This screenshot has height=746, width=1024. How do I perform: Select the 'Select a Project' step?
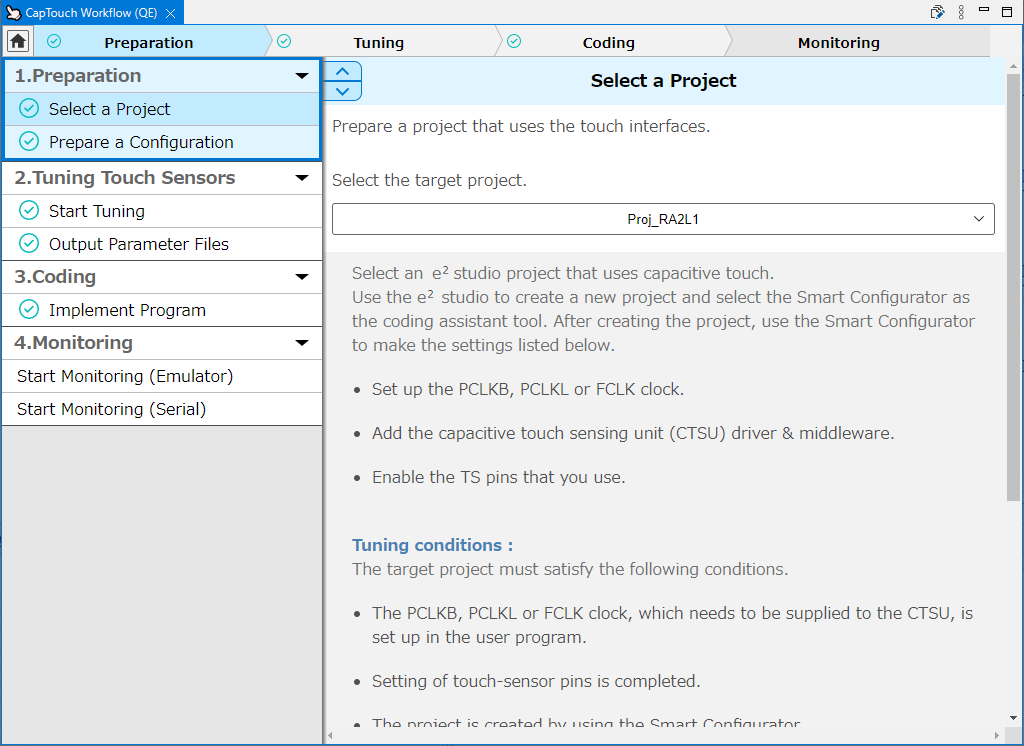[x=162, y=109]
